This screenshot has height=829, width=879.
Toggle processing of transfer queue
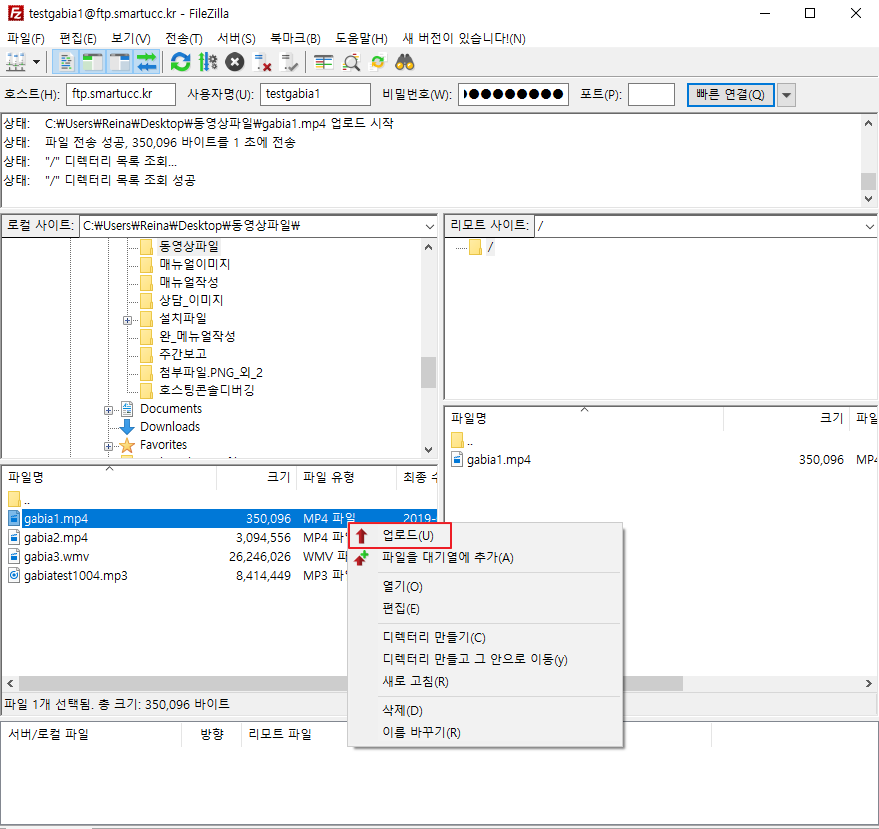click(x=208, y=62)
